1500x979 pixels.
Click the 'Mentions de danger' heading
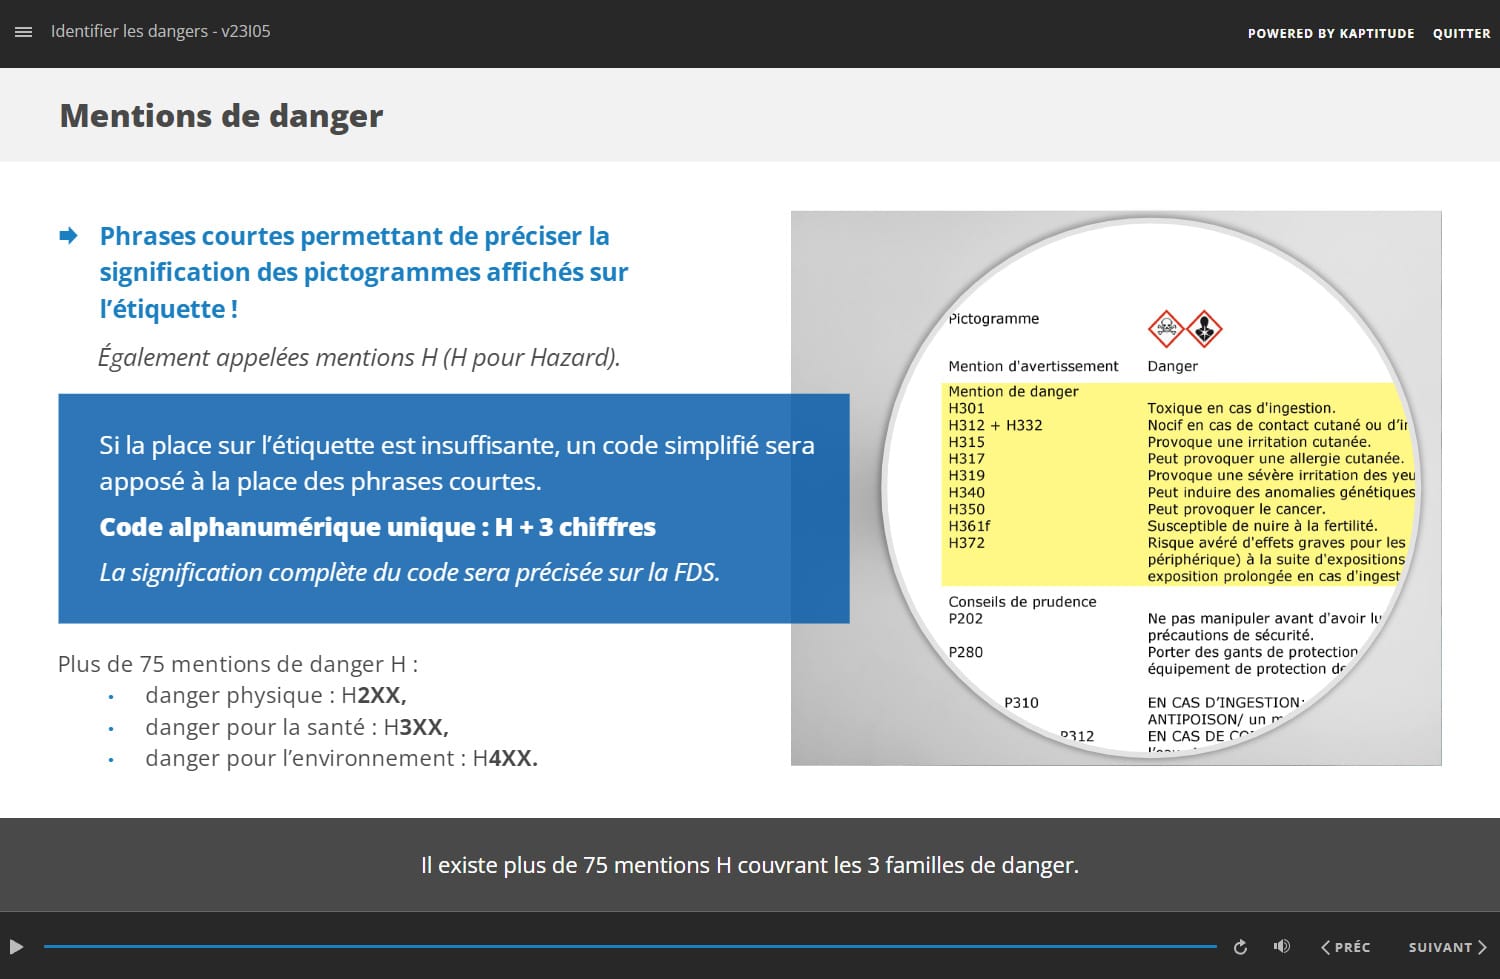coord(221,115)
